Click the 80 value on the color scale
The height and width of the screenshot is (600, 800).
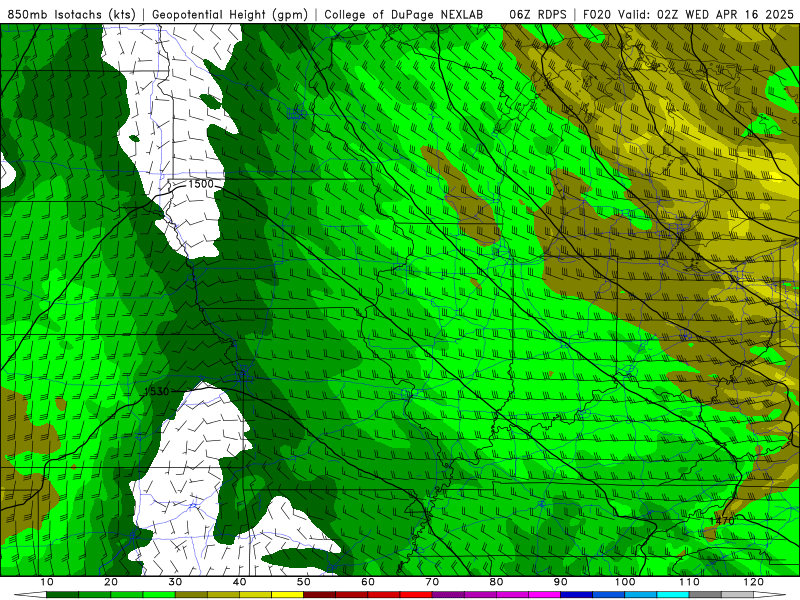pos(496,582)
